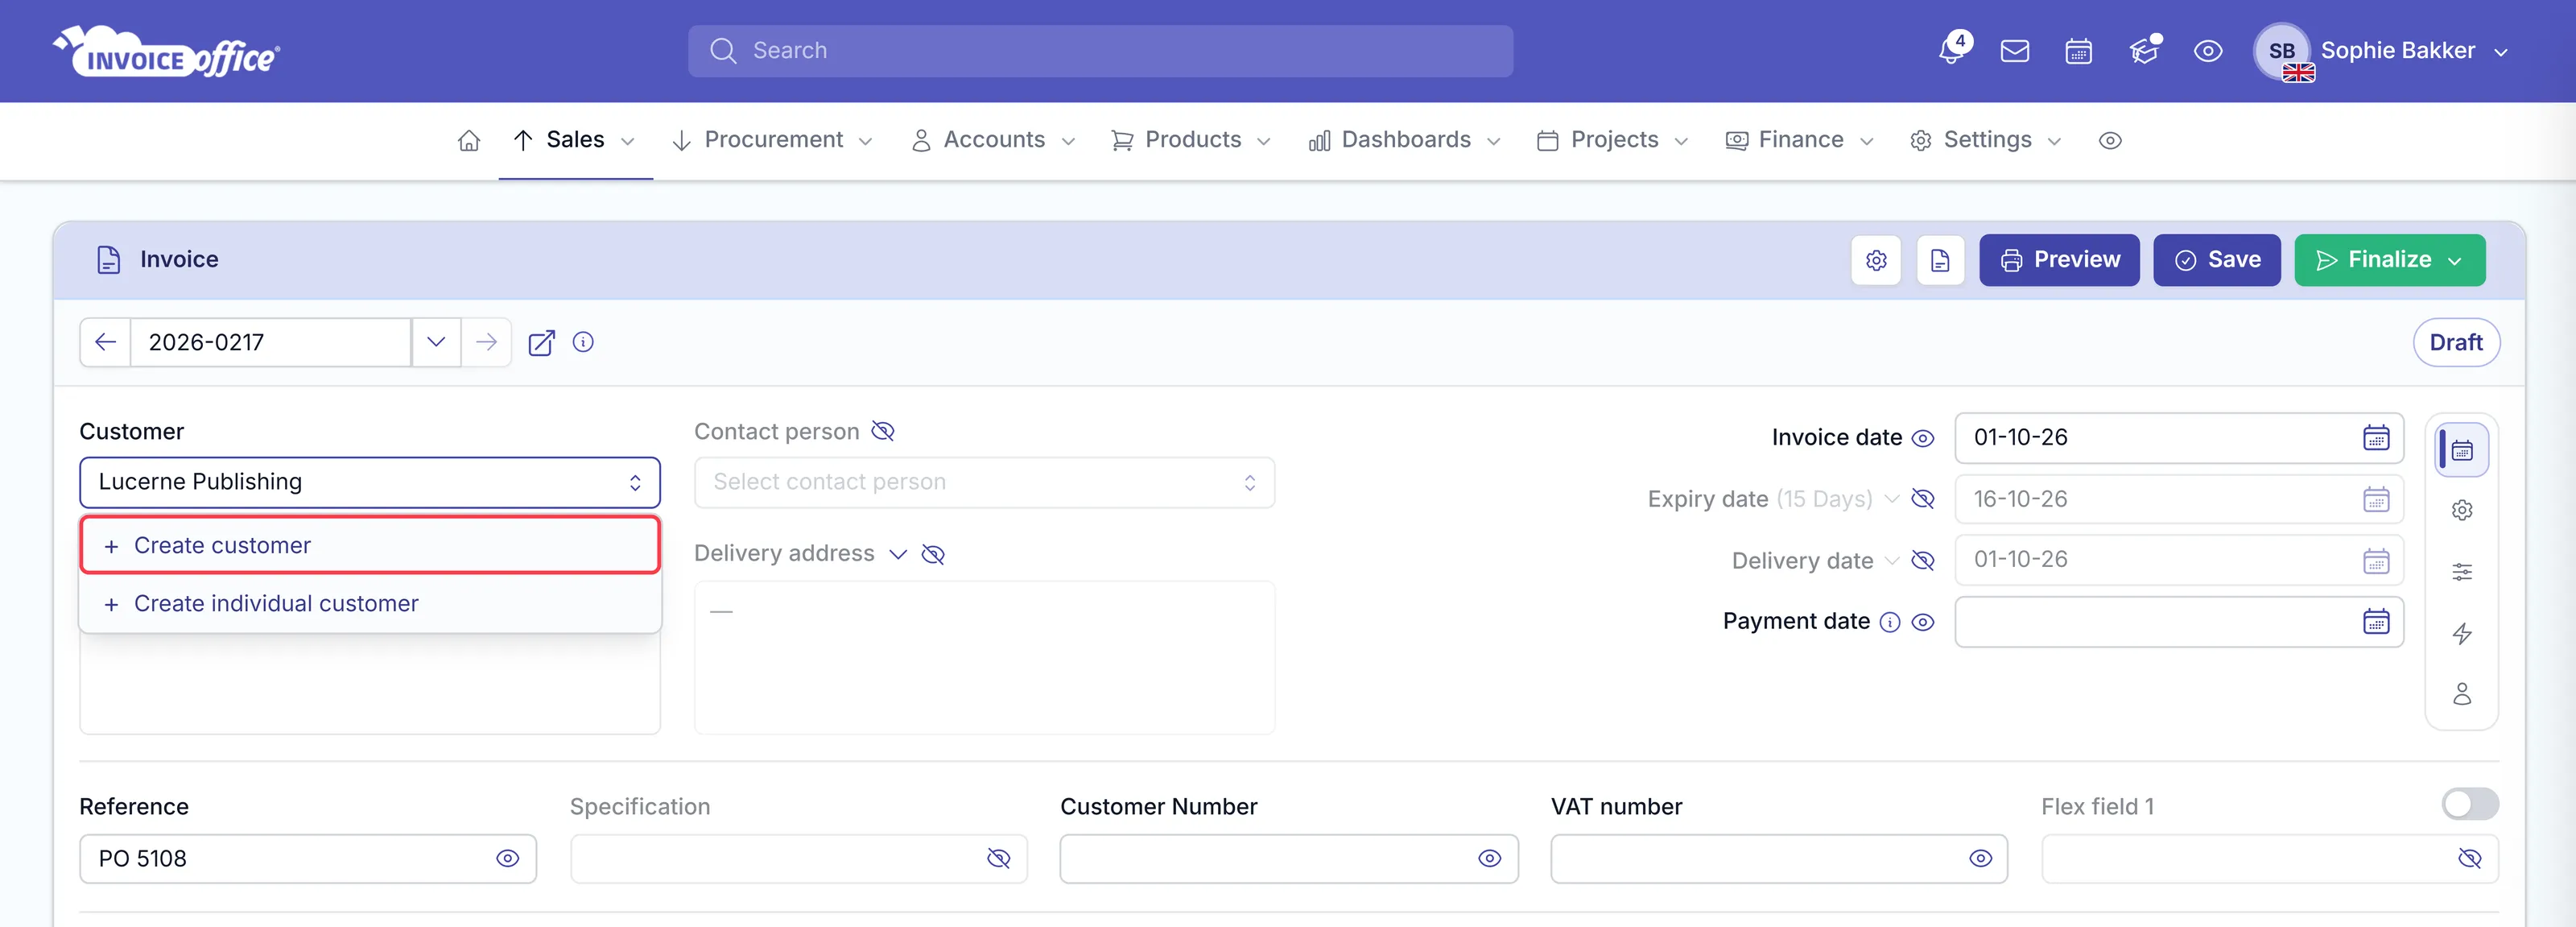Open invoice number dropdown arrow
This screenshot has width=2576, height=927.
coord(435,343)
